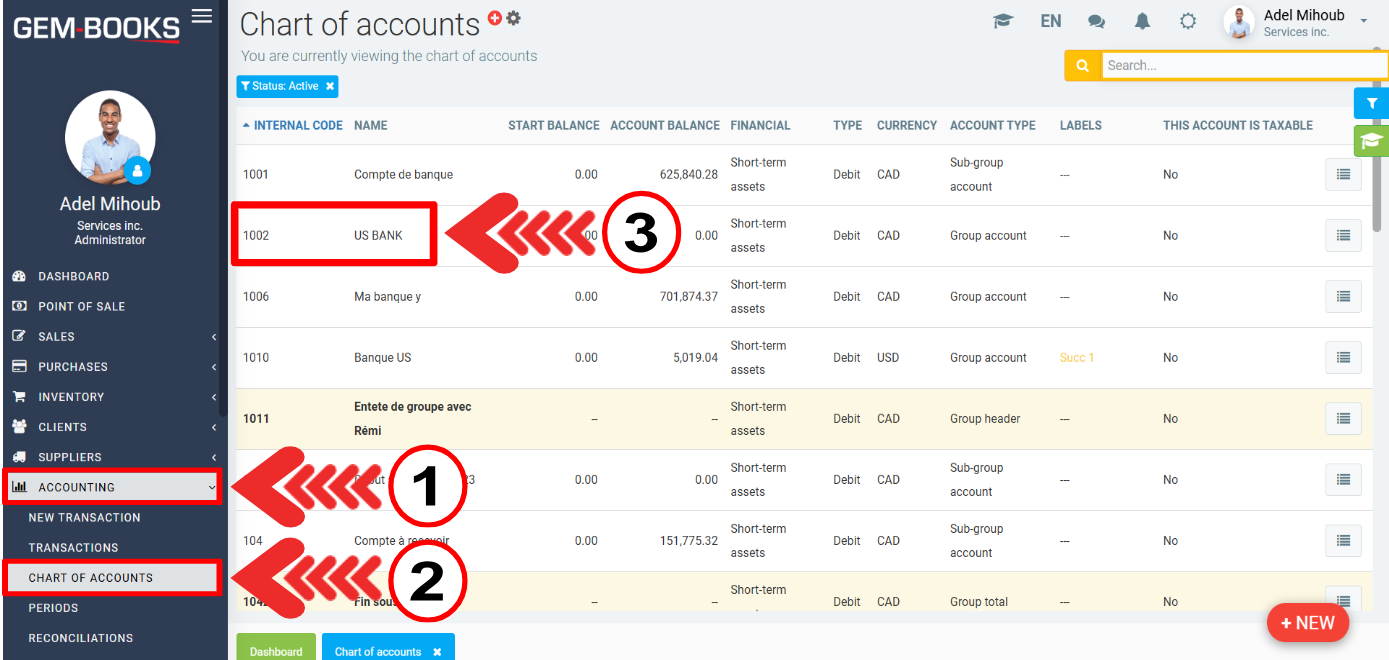
Task: Click the red add account plus icon
Action: pyautogui.click(x=495, y=18)
